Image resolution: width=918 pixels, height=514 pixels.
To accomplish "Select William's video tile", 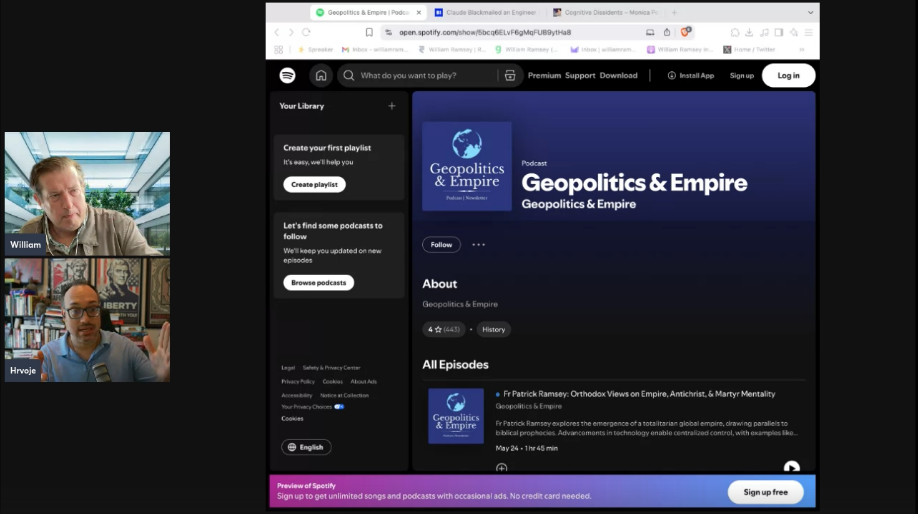I will click(87, 194).
